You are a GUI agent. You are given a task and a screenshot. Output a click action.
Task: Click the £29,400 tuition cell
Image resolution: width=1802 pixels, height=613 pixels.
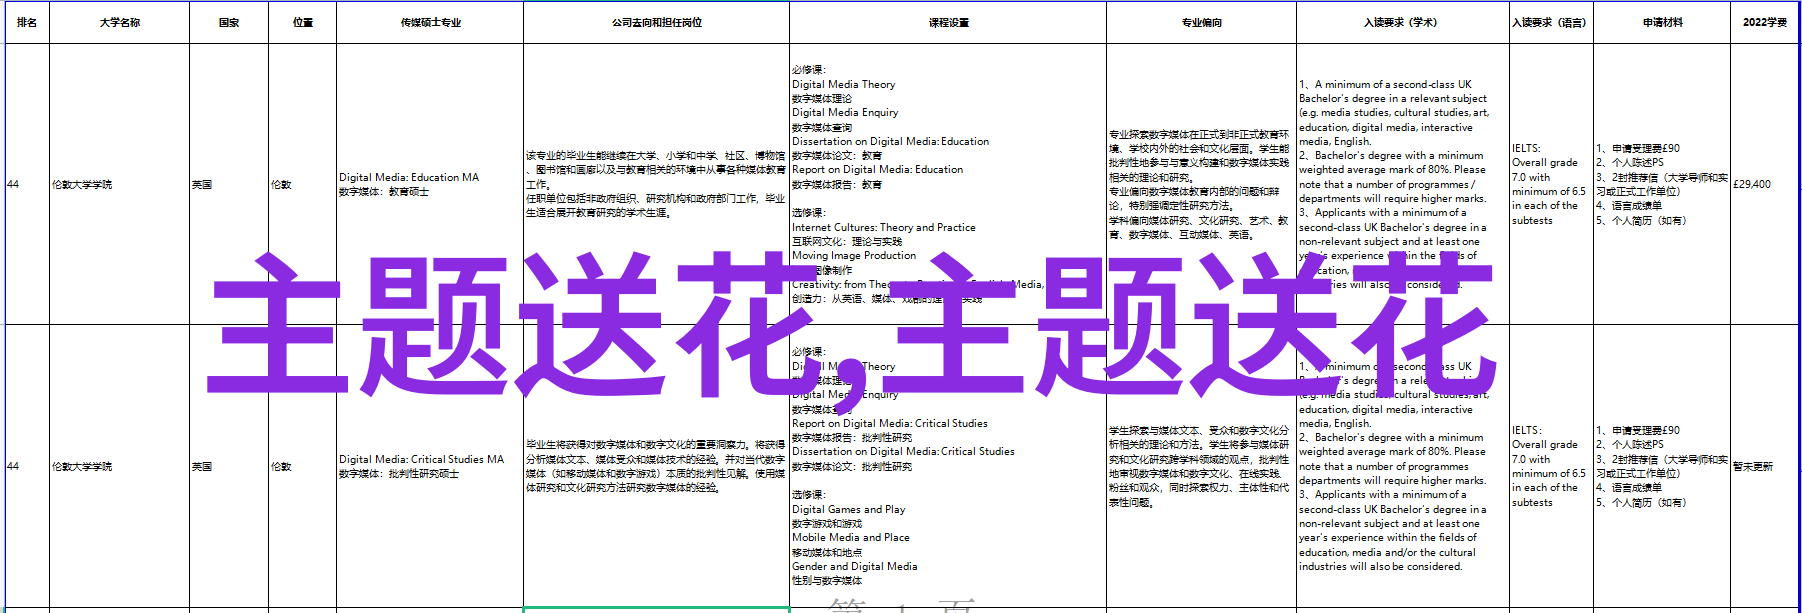click(1765, 184)
